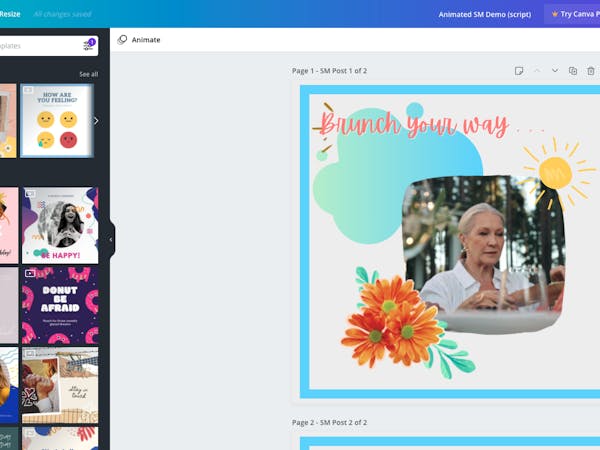This screenshot has width=600, height=450.
Task: Collapse the side panel with arrow handle
Action: 111,240
